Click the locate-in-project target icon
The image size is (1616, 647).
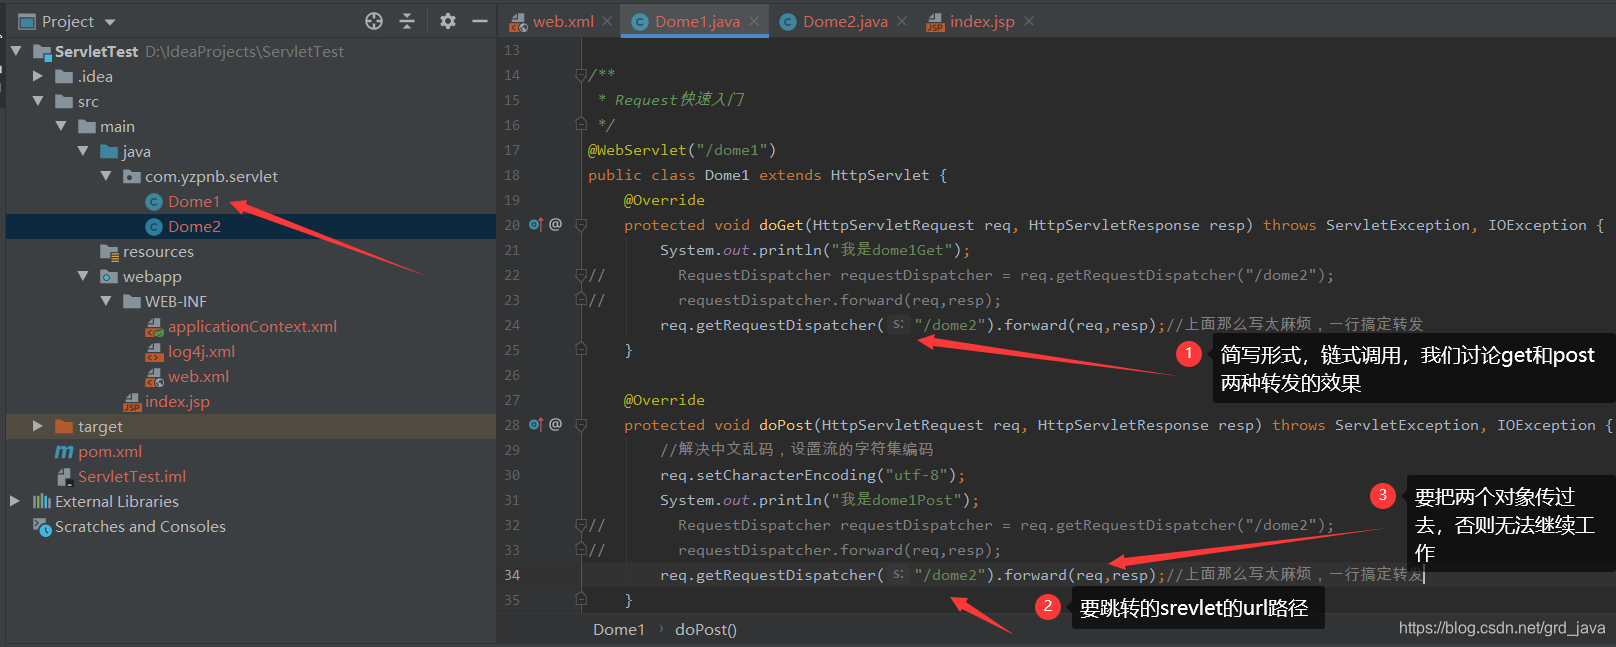374,21
